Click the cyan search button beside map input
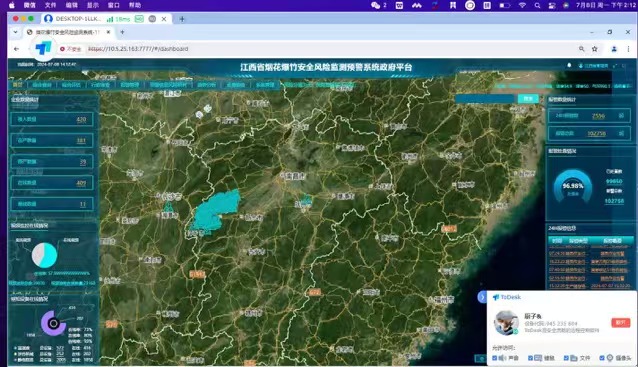 (528, 99)
